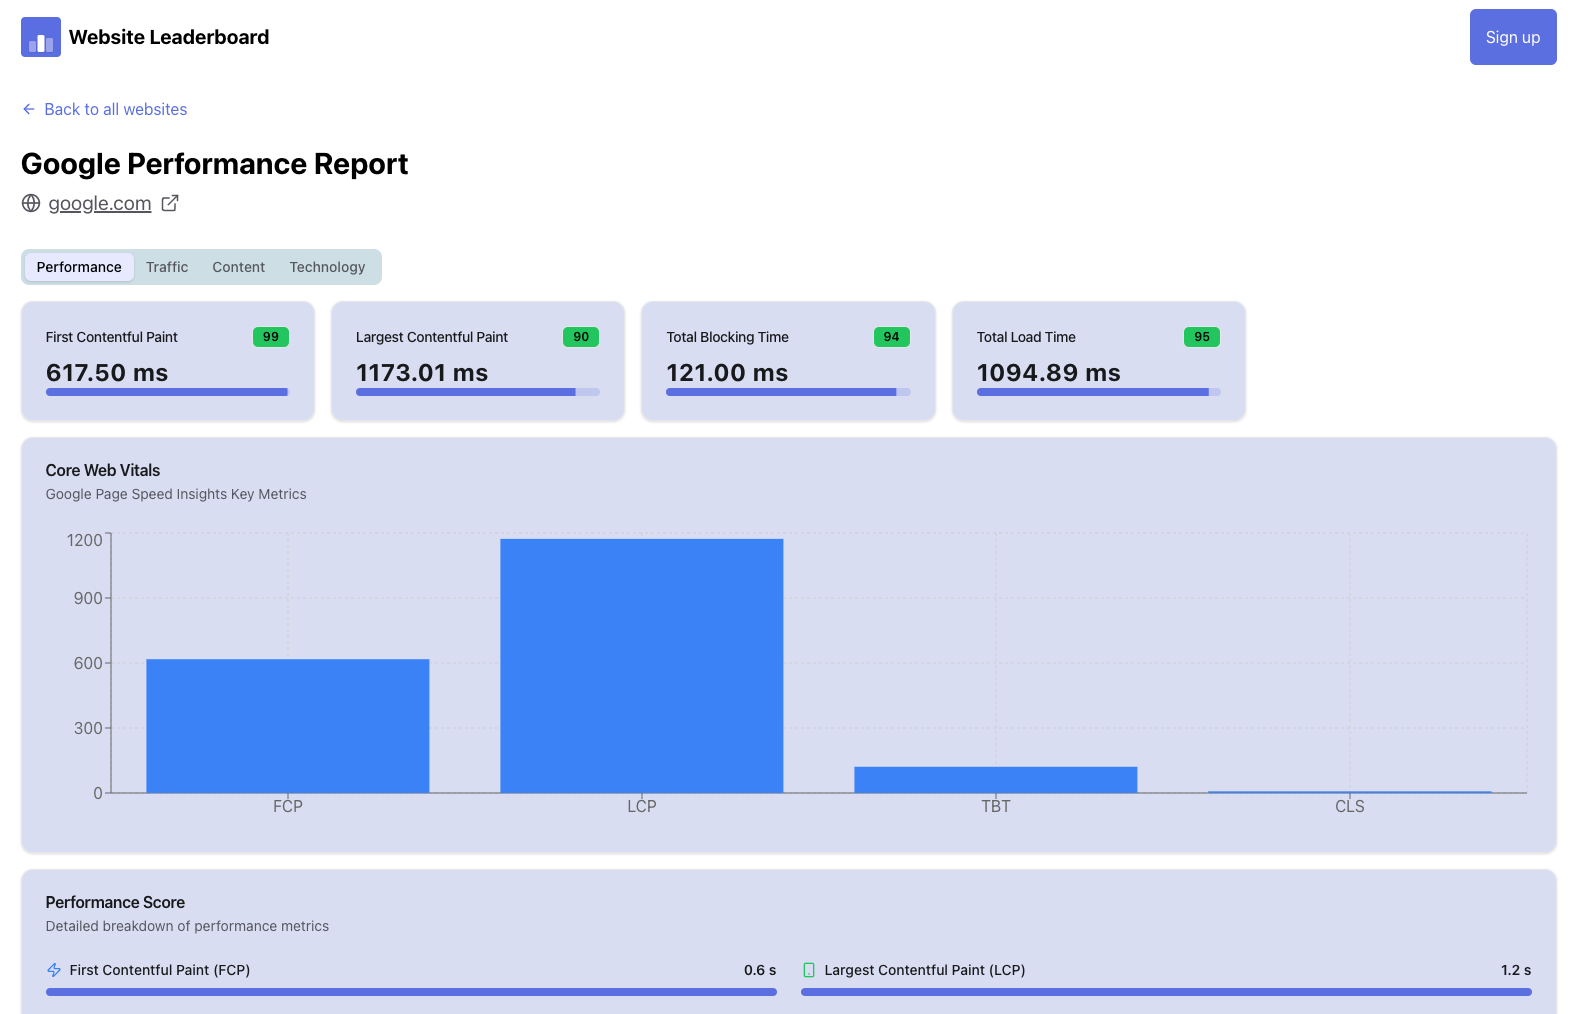Click the First Contentful Paint progress bar in card
Screen dimensions: 1582x1014
click(168, 392)
